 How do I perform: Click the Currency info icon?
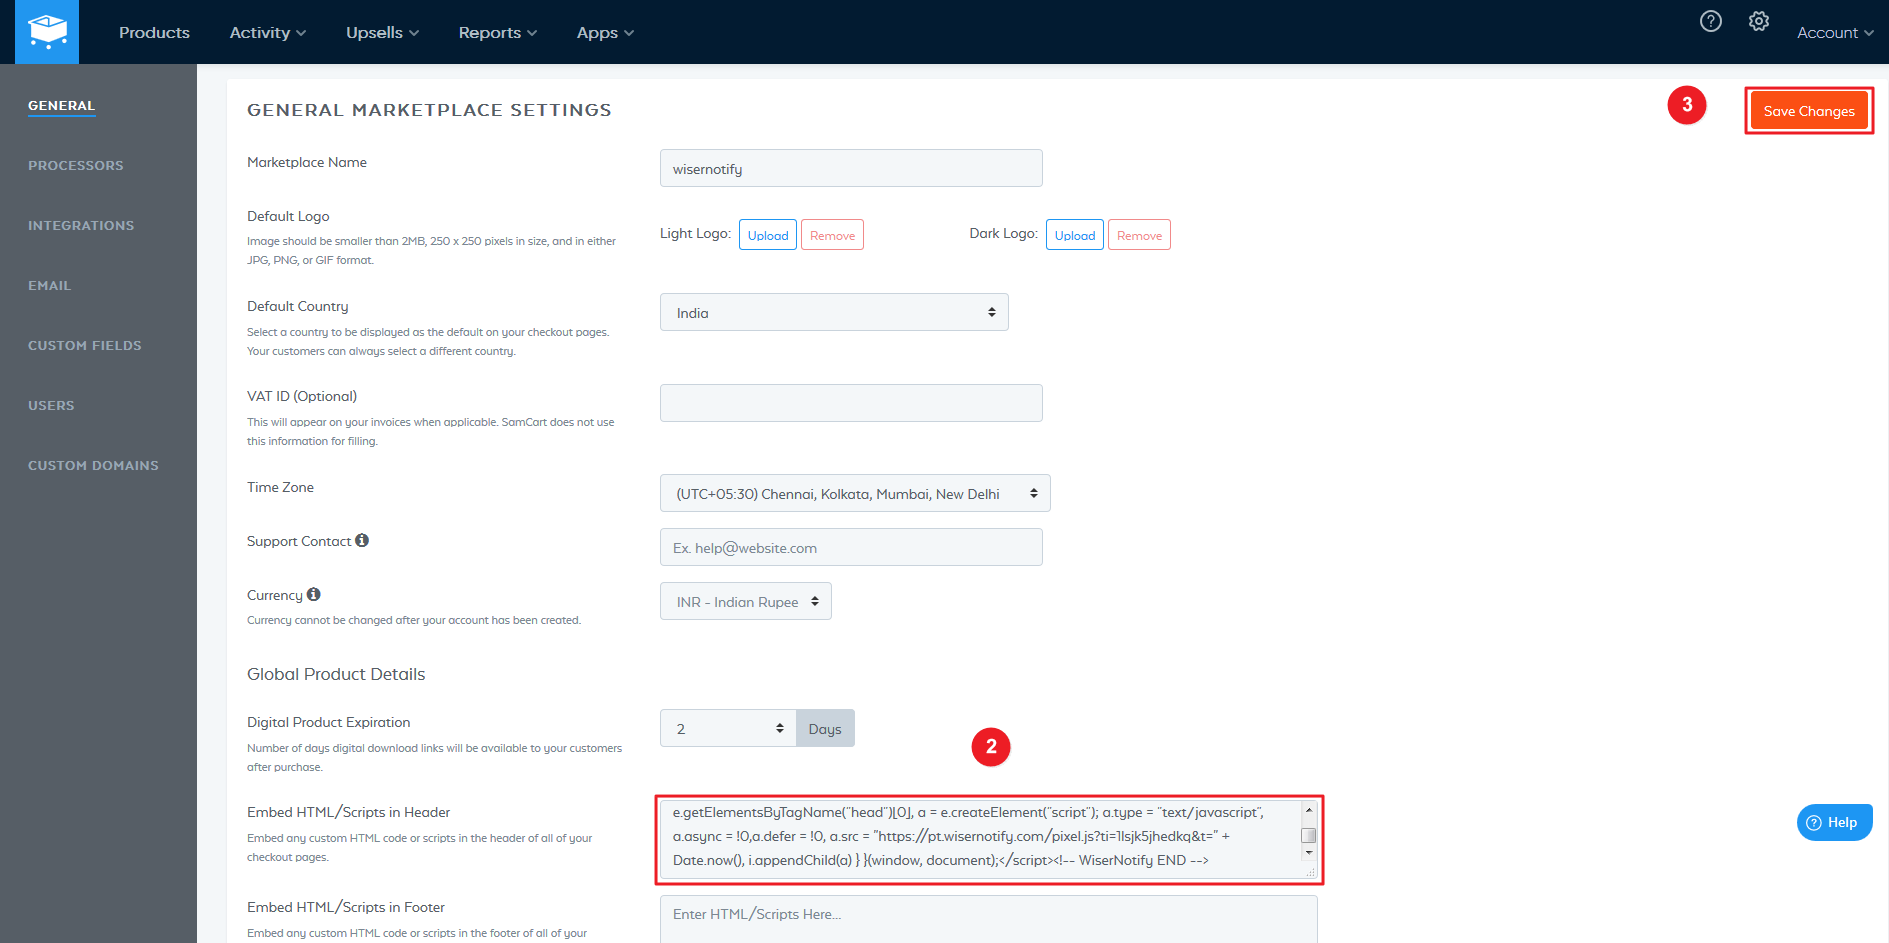tap(313, 594)
